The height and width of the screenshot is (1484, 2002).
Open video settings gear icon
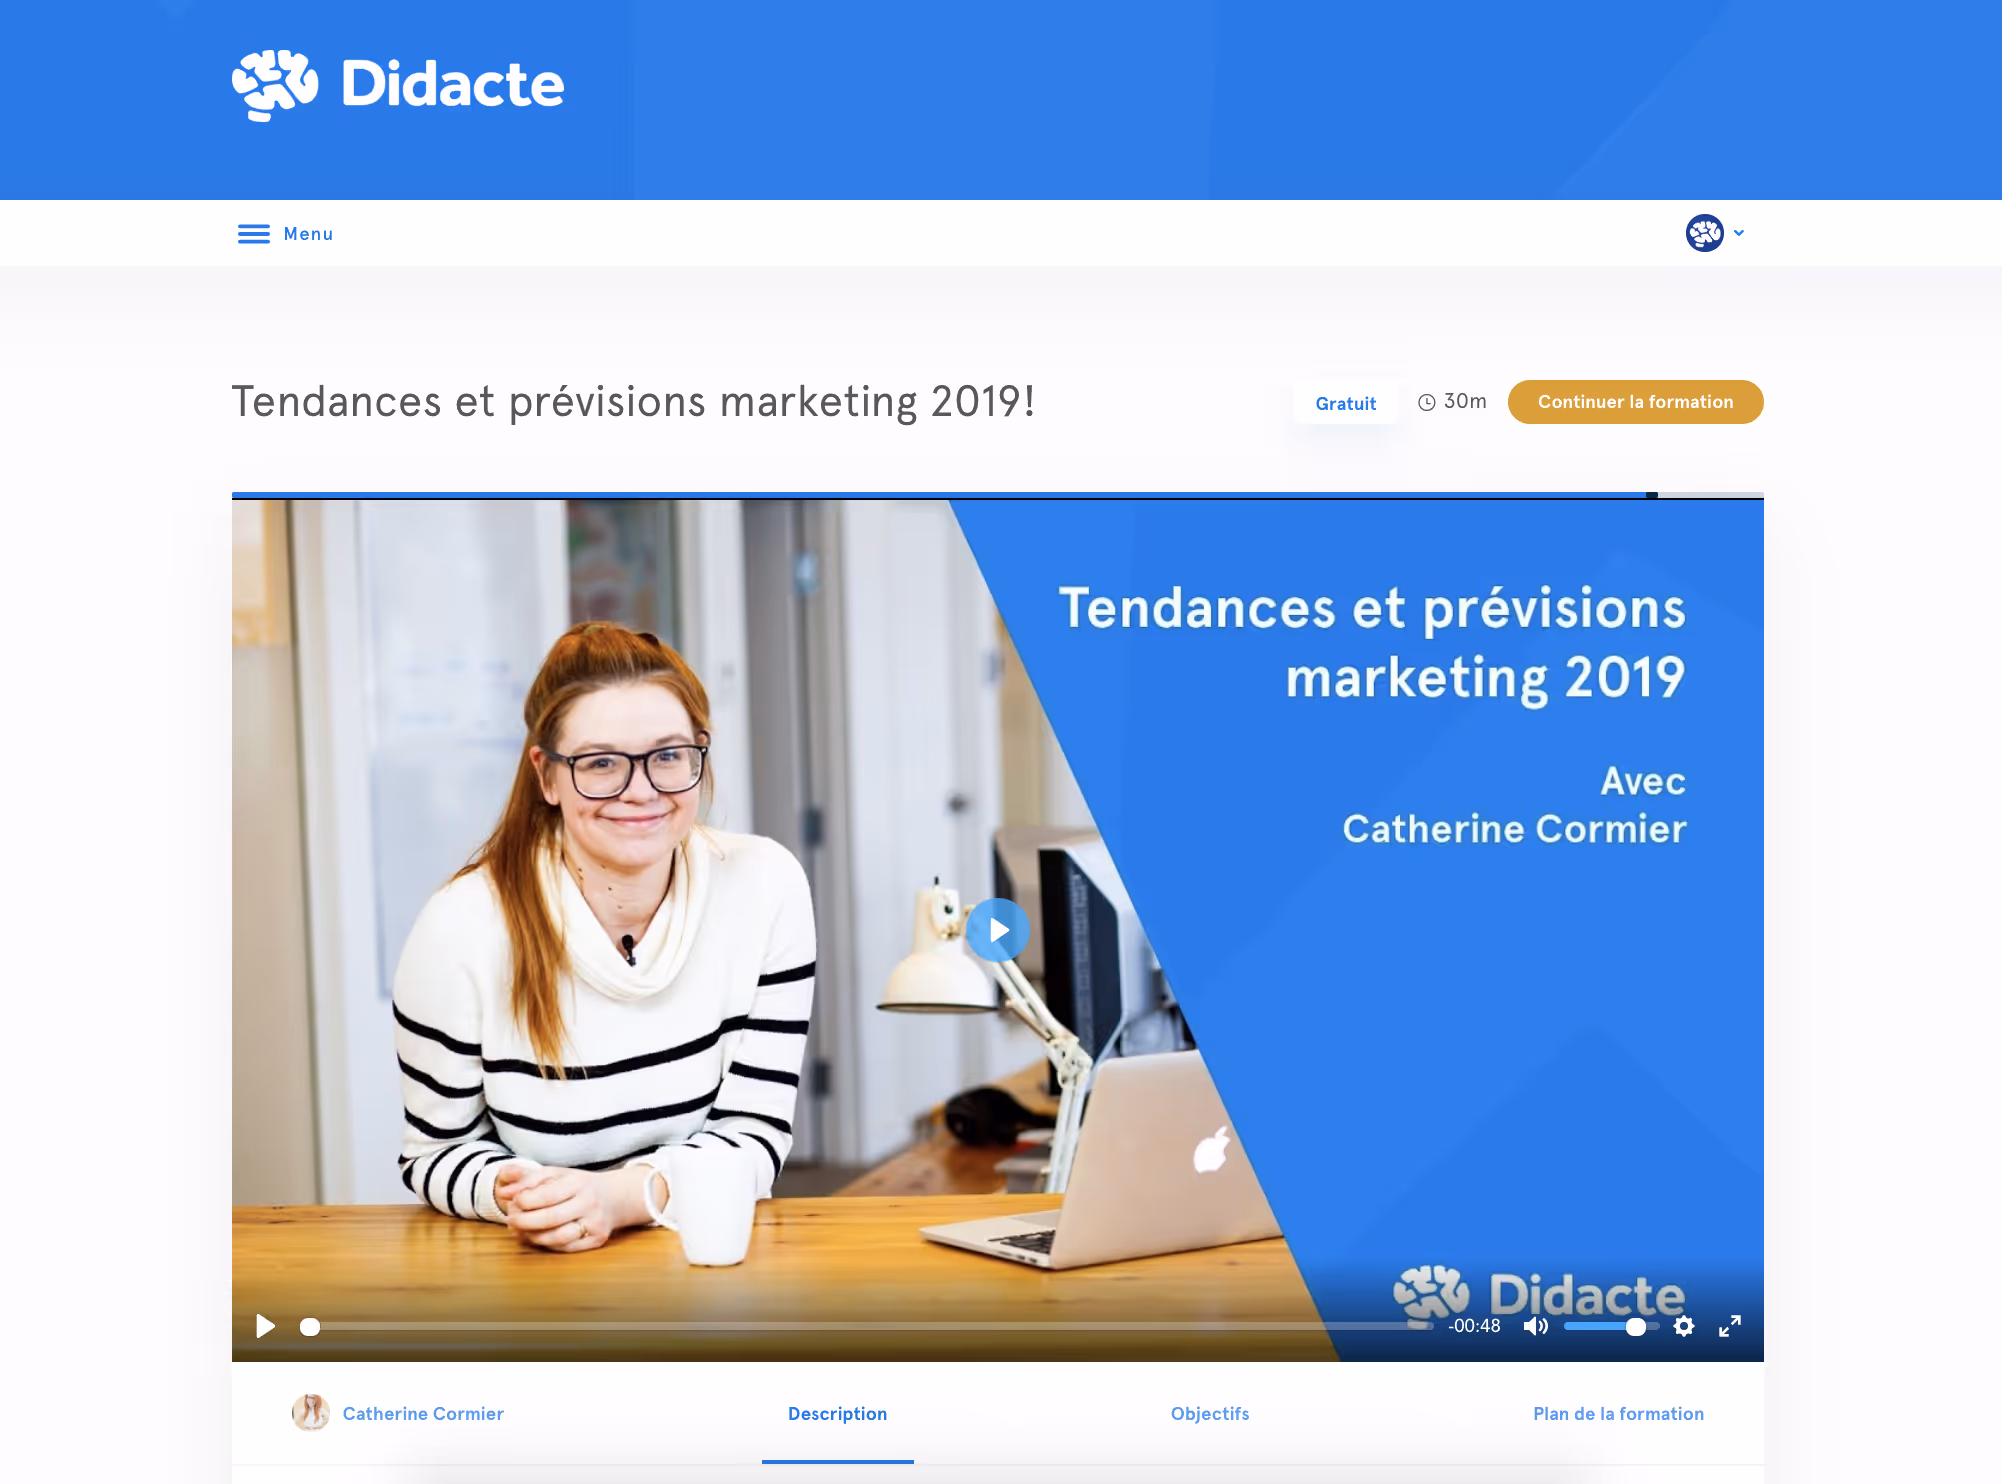(x=1684, y=1326)
